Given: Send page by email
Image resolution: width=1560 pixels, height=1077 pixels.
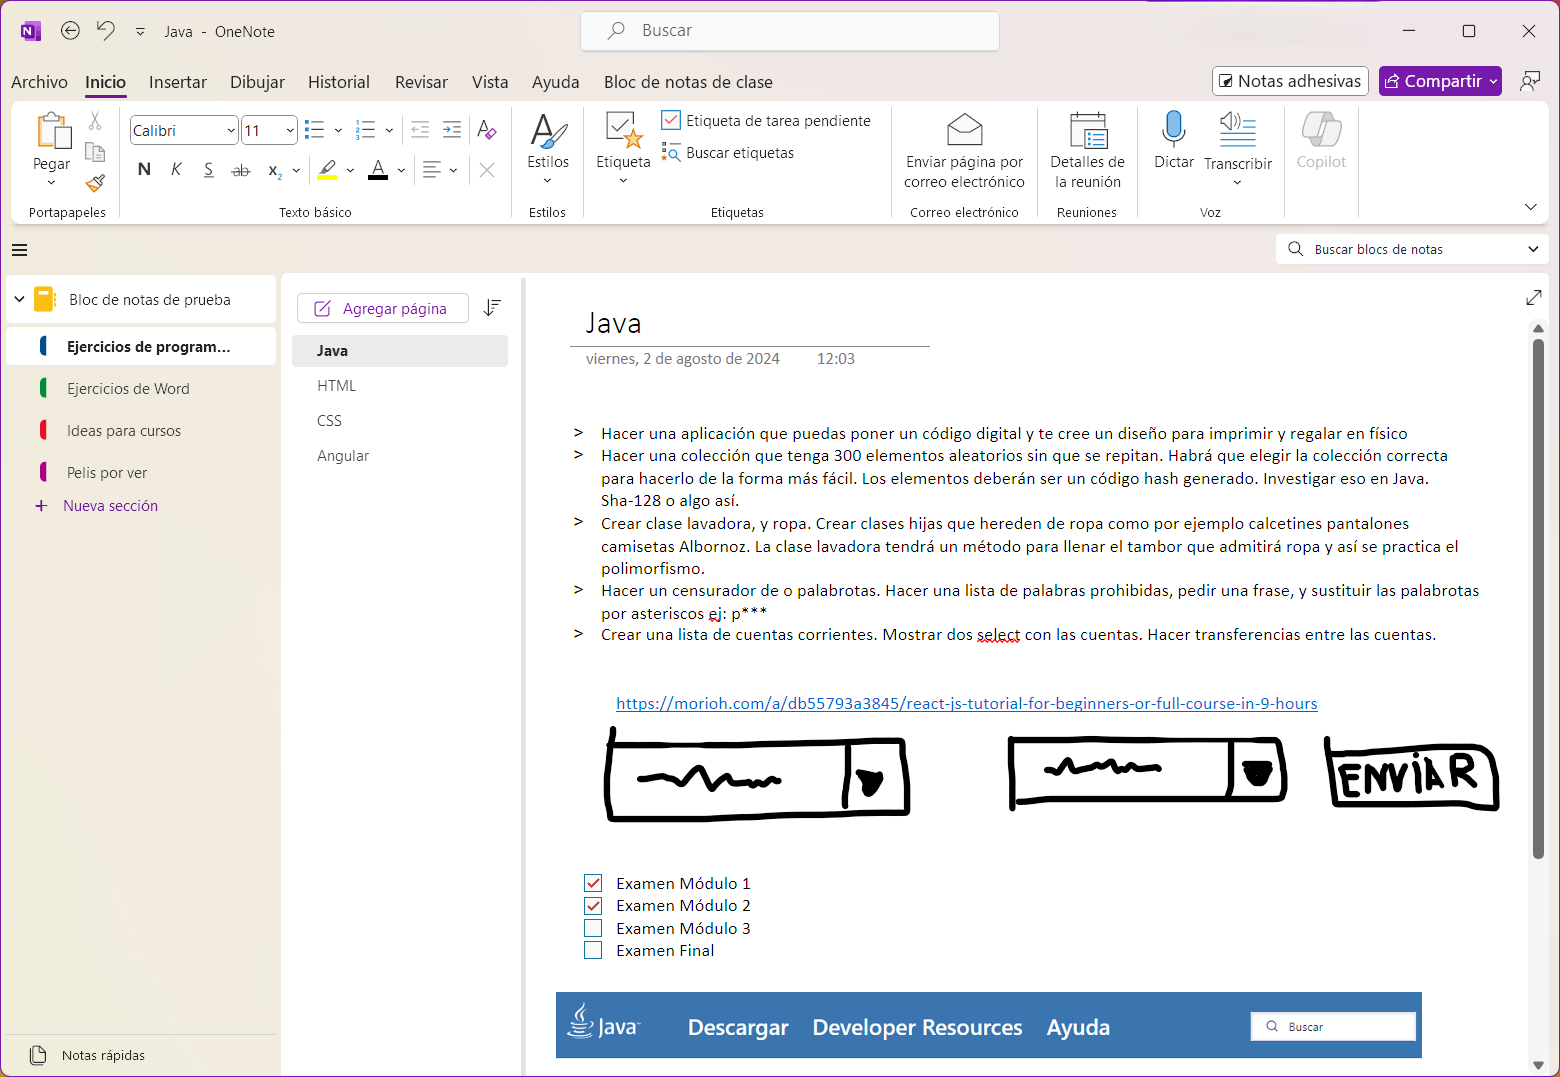Looking at the screenshot, I should tap(964, 150).
